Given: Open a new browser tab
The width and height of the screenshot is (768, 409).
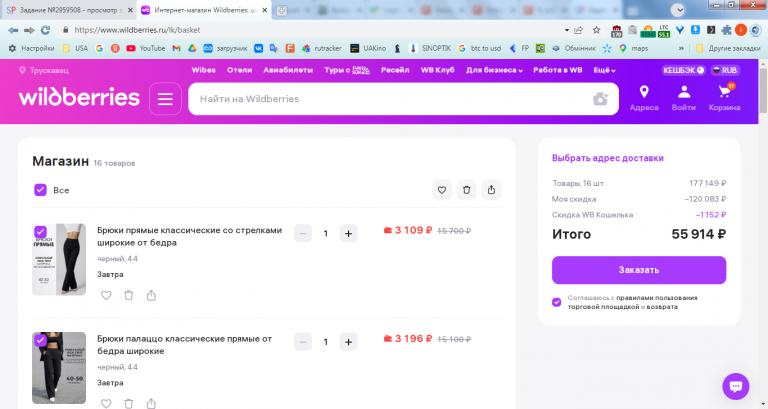Looking at the screenshot, I should coord(282,10).
